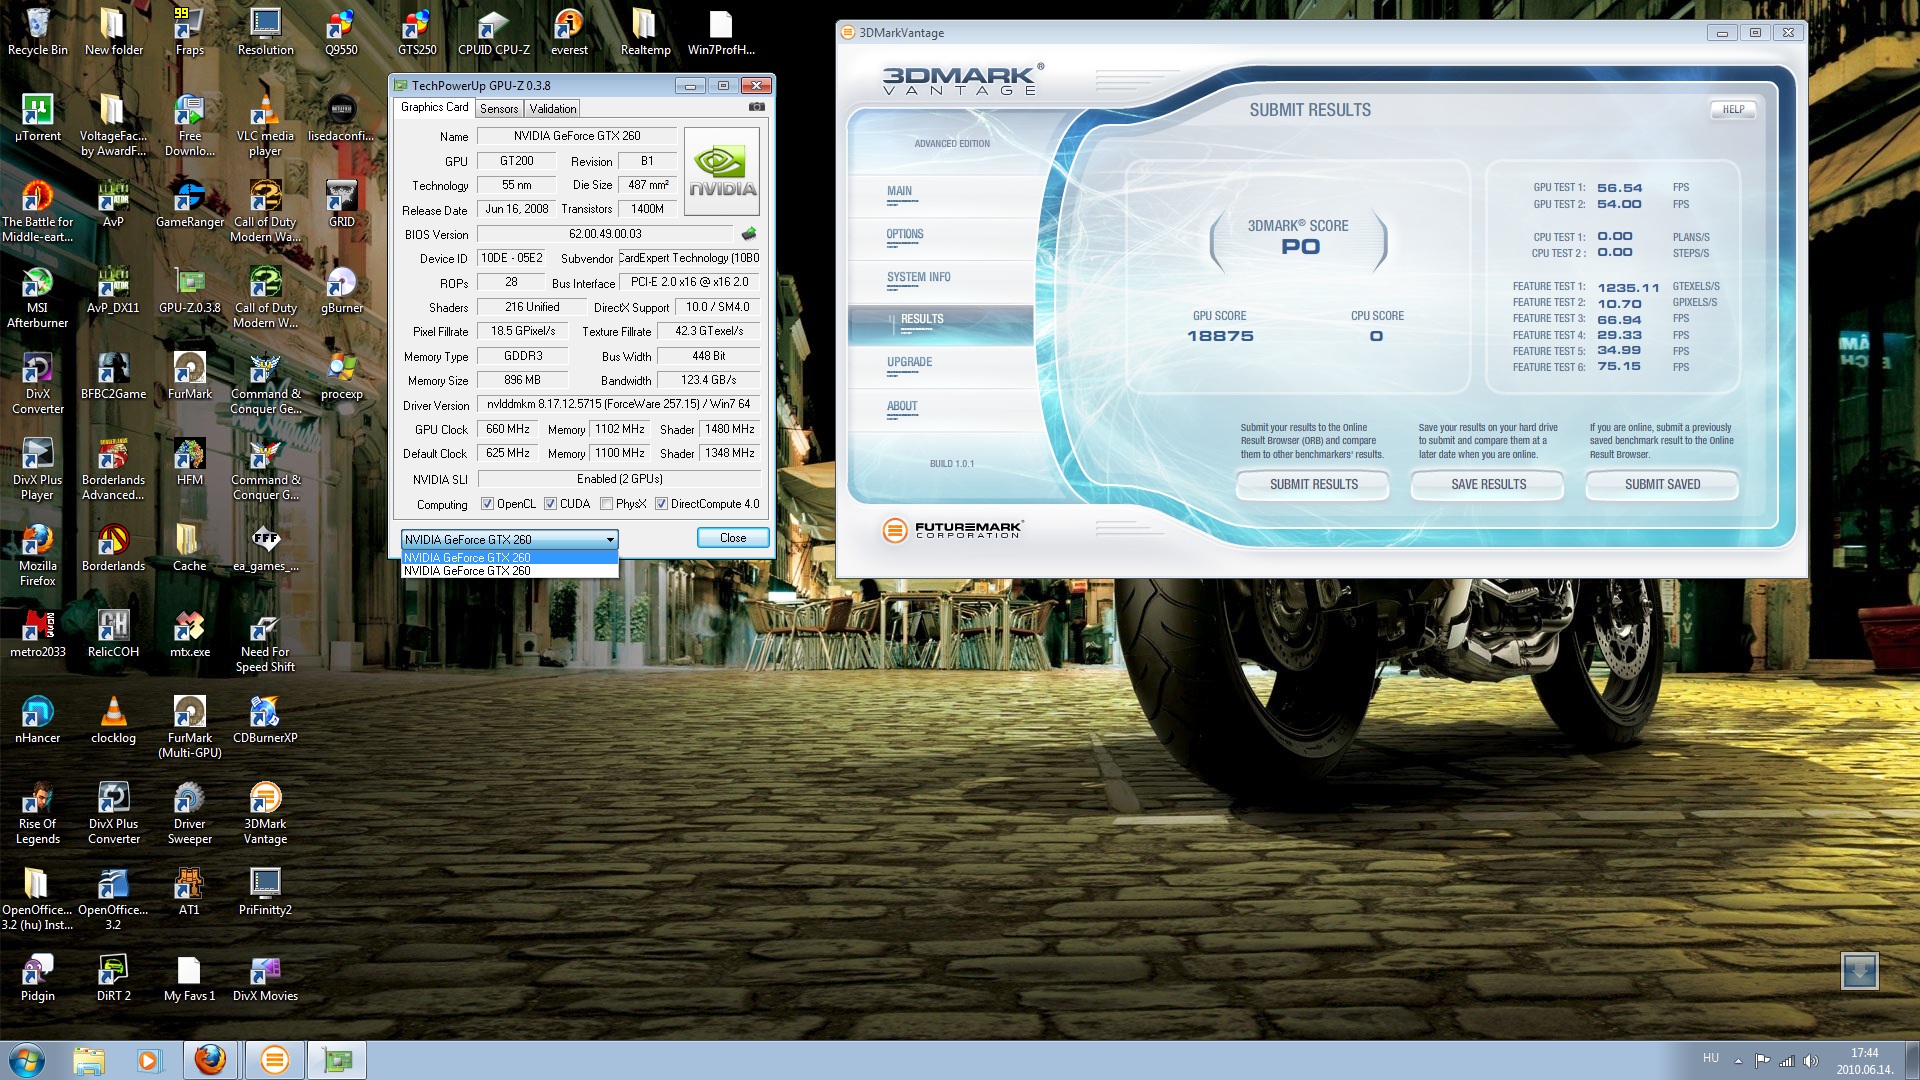Image resolution: width=1920 pixels, height=1080 pixels.
Task: Switch to the Sensors tab
Action: pyautogui.click(x=498, y=109)
